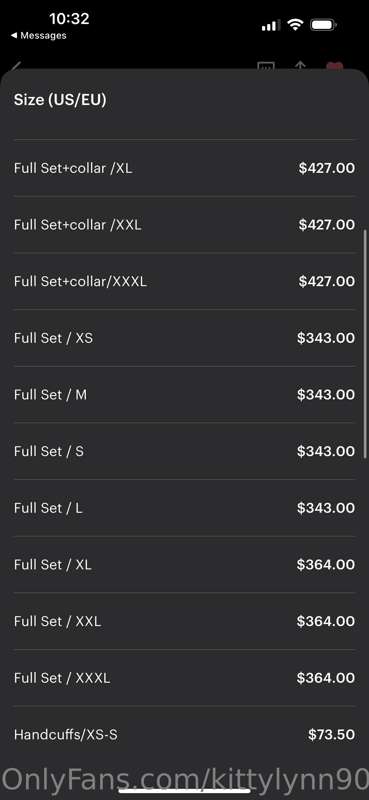Select the Full Set / S option
Viewport: 369px width, 800px height.
click(x=184, y=451)
